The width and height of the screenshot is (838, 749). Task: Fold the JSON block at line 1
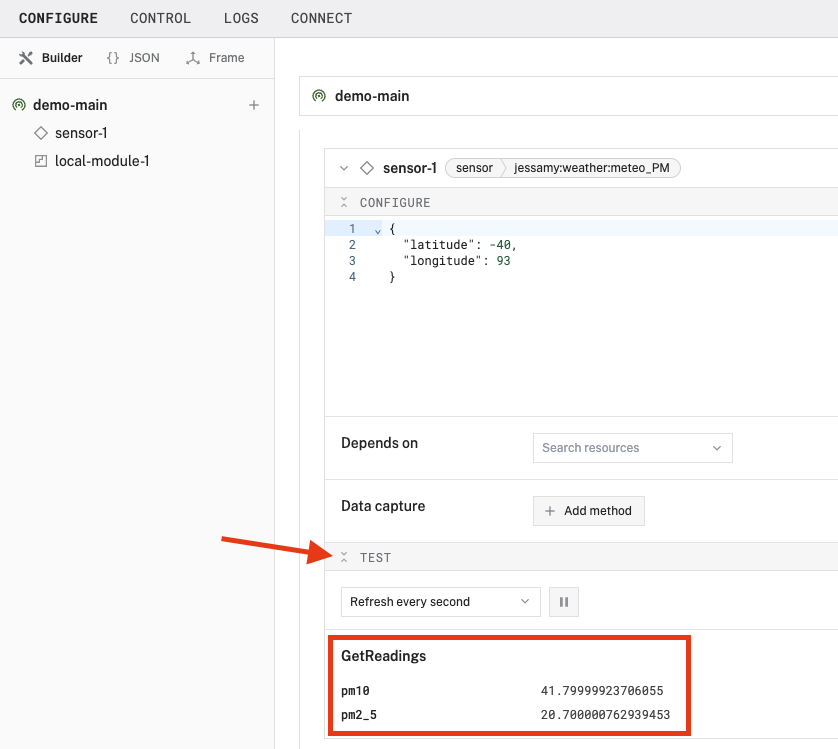click(377, 230)
